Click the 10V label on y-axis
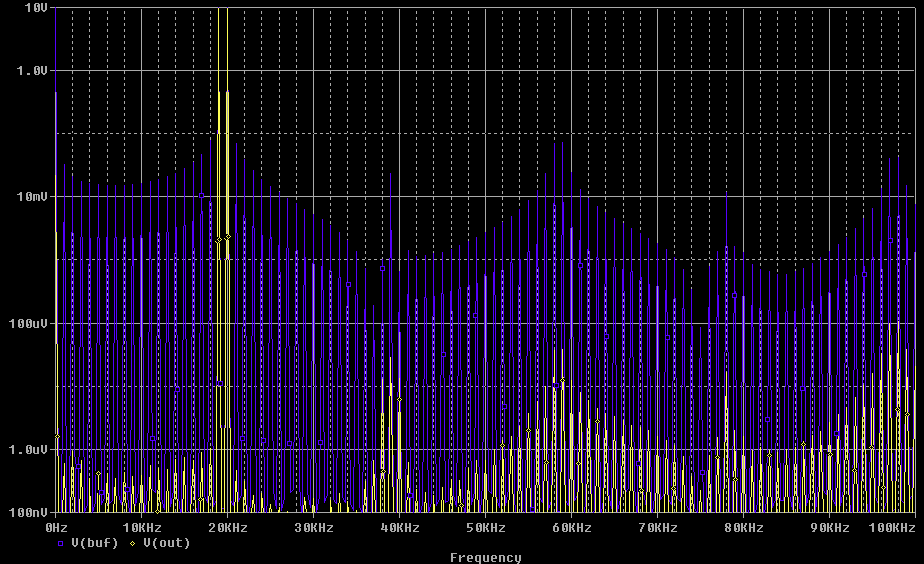 (x=36, y=8)
